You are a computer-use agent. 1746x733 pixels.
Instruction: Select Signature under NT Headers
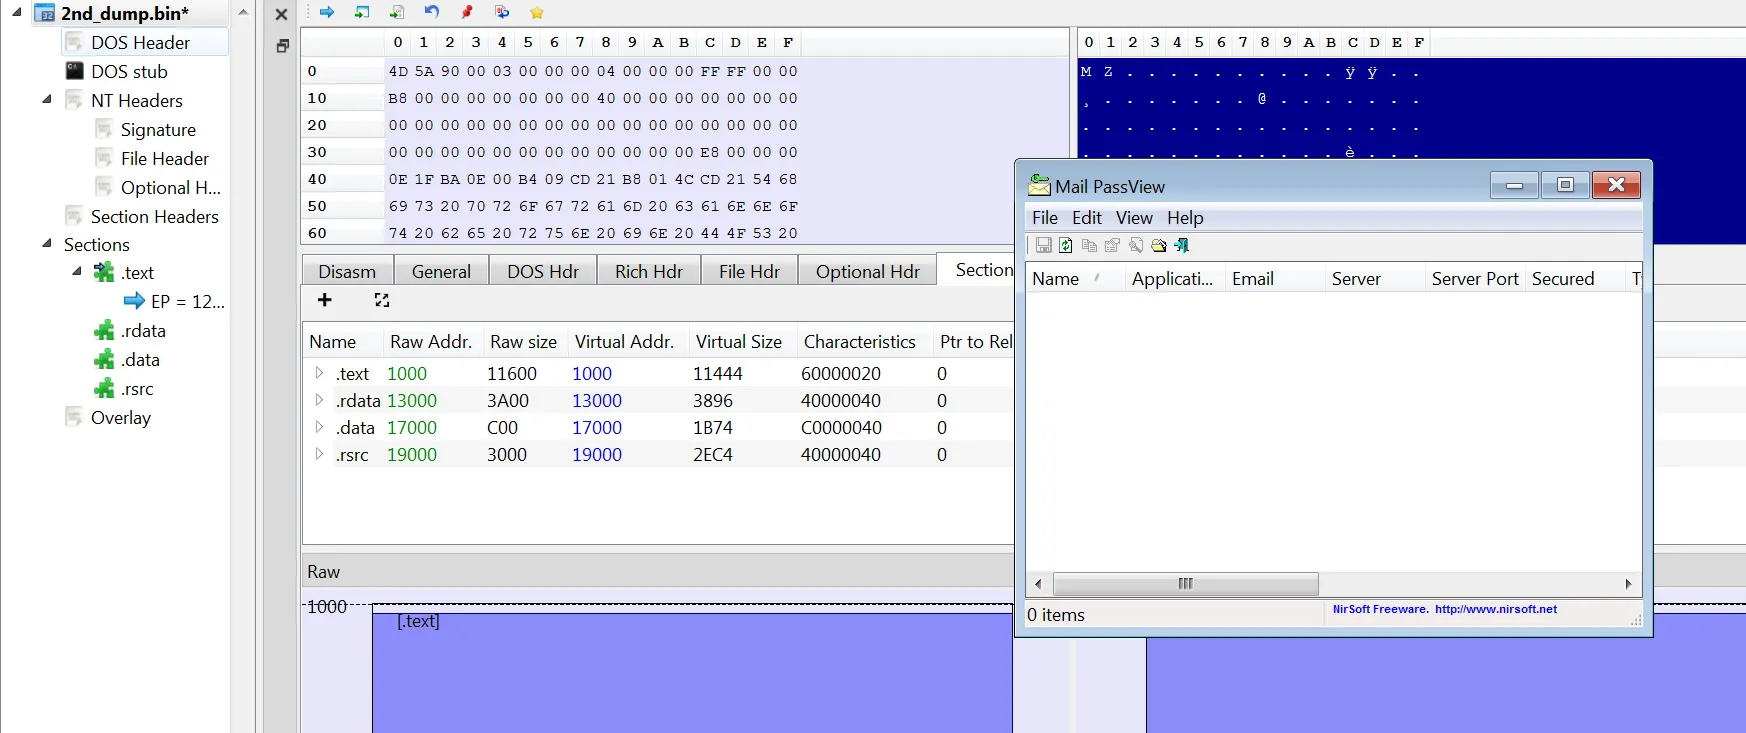coord(158,129)
